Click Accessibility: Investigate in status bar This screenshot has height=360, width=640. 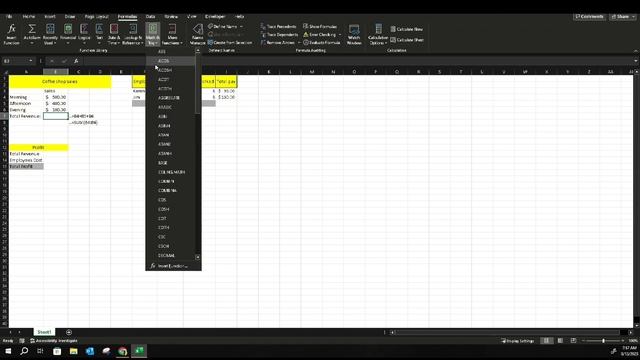pos(54,341)
